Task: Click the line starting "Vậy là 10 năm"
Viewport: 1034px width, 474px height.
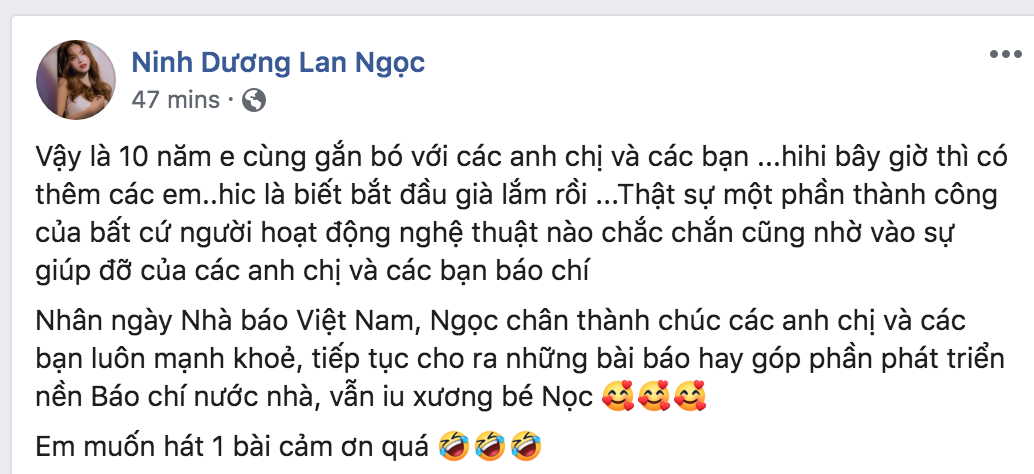Action: (x=521, y=160)
